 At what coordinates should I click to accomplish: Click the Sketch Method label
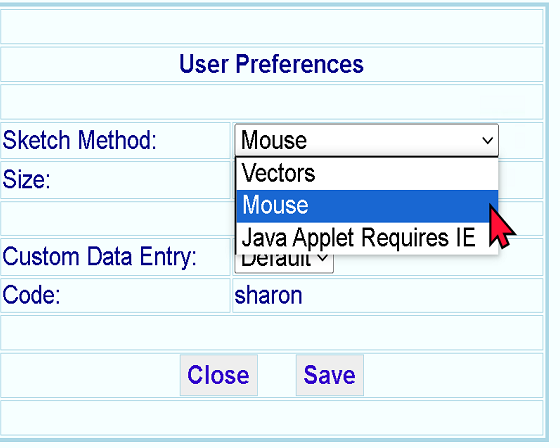(x=80, y=140)
